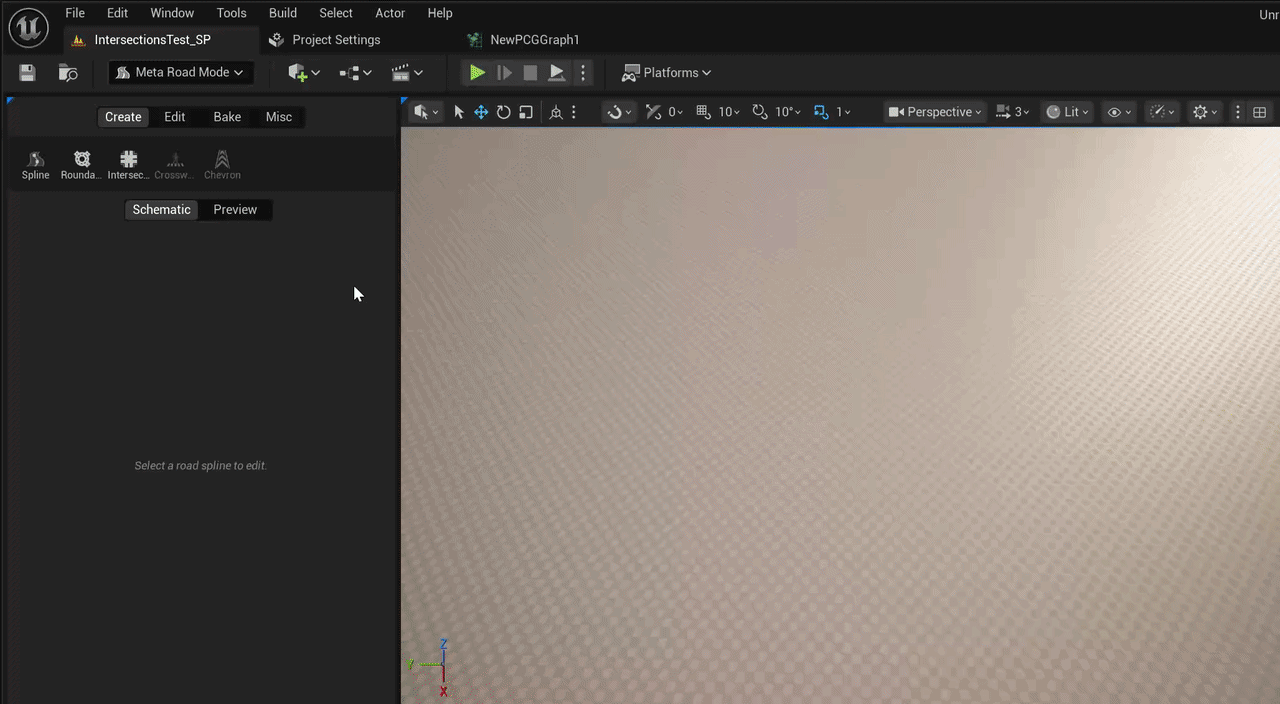Select the Spline road tool
The height and width of the screenshot is (704, 1280).
point(35,165)
